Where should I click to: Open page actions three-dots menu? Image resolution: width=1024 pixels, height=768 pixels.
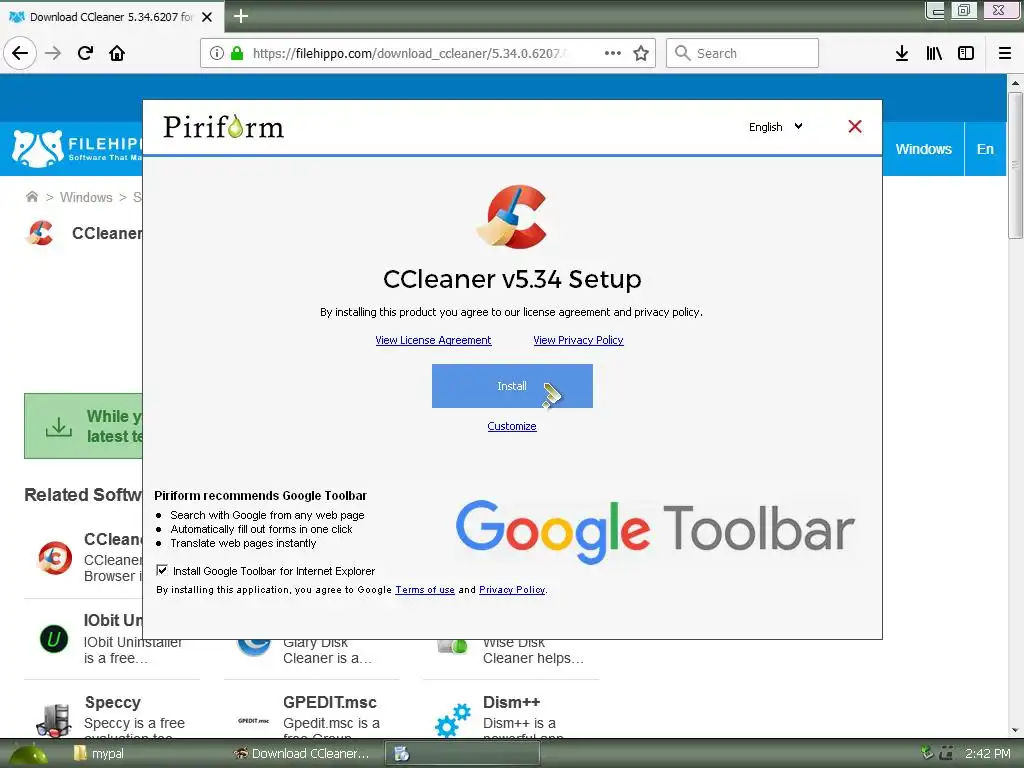point(613,53)
